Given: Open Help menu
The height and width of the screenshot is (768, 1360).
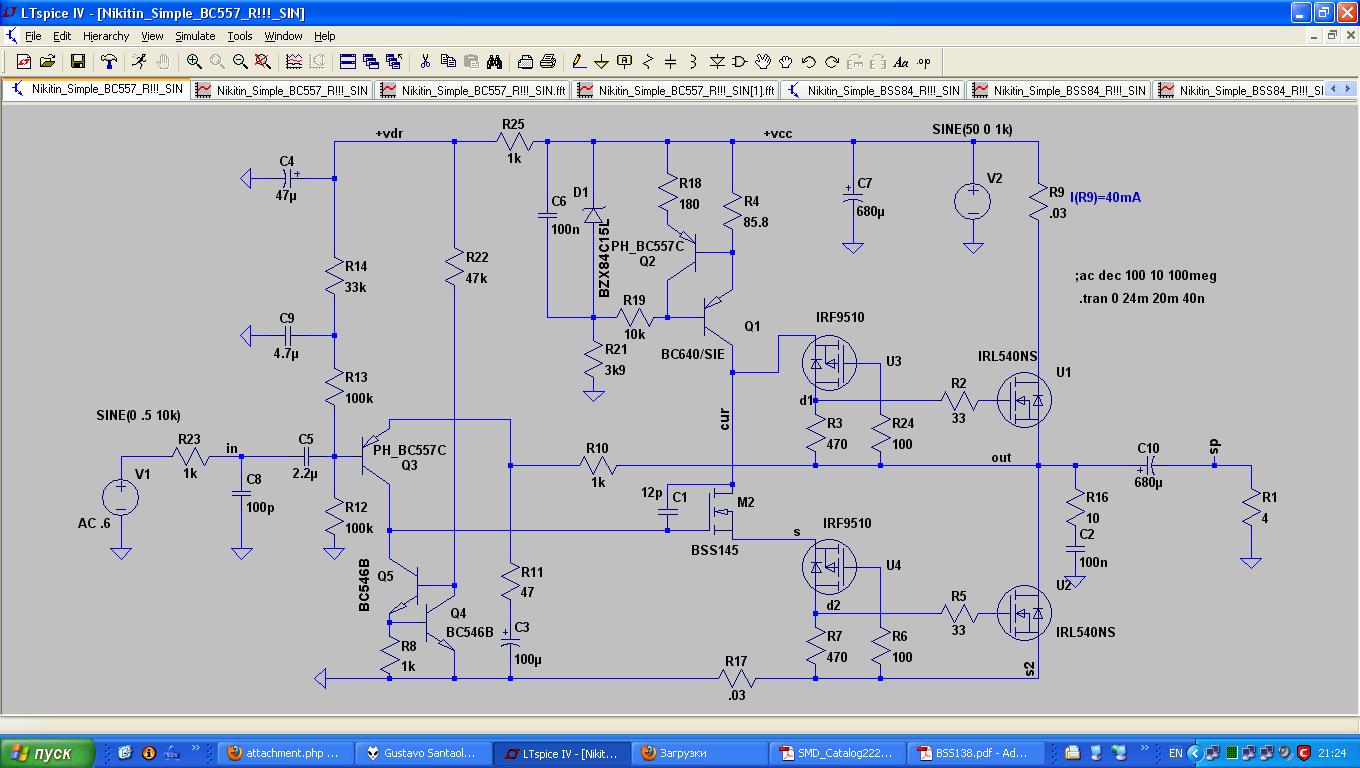Looking at the screenshot, I should tap(325, 36).
